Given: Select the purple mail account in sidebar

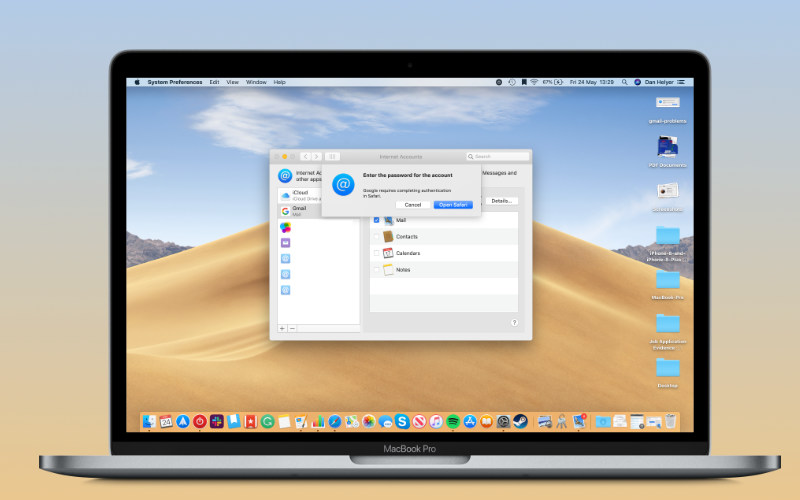Looking at the screenshot, I should [285, 243].
